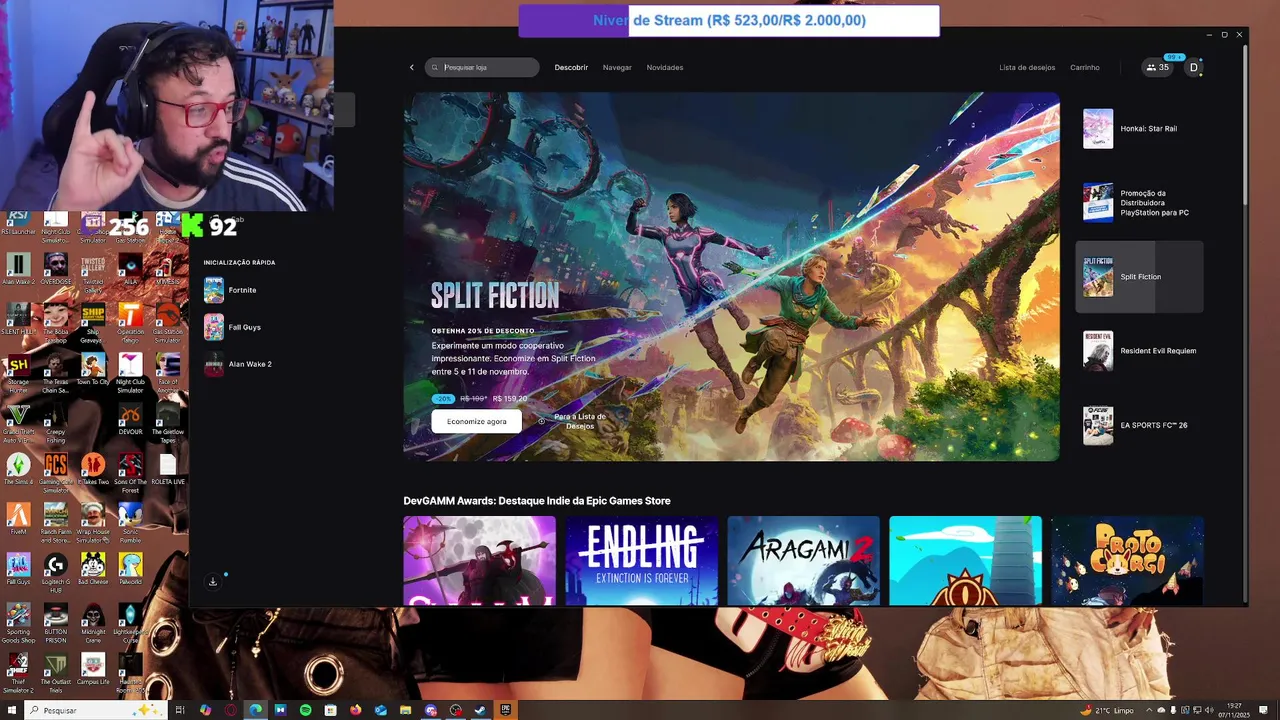Launch Fall Guys from quick launch
The width and height of the screenshot is (1280, 720).
coord(232,327)
